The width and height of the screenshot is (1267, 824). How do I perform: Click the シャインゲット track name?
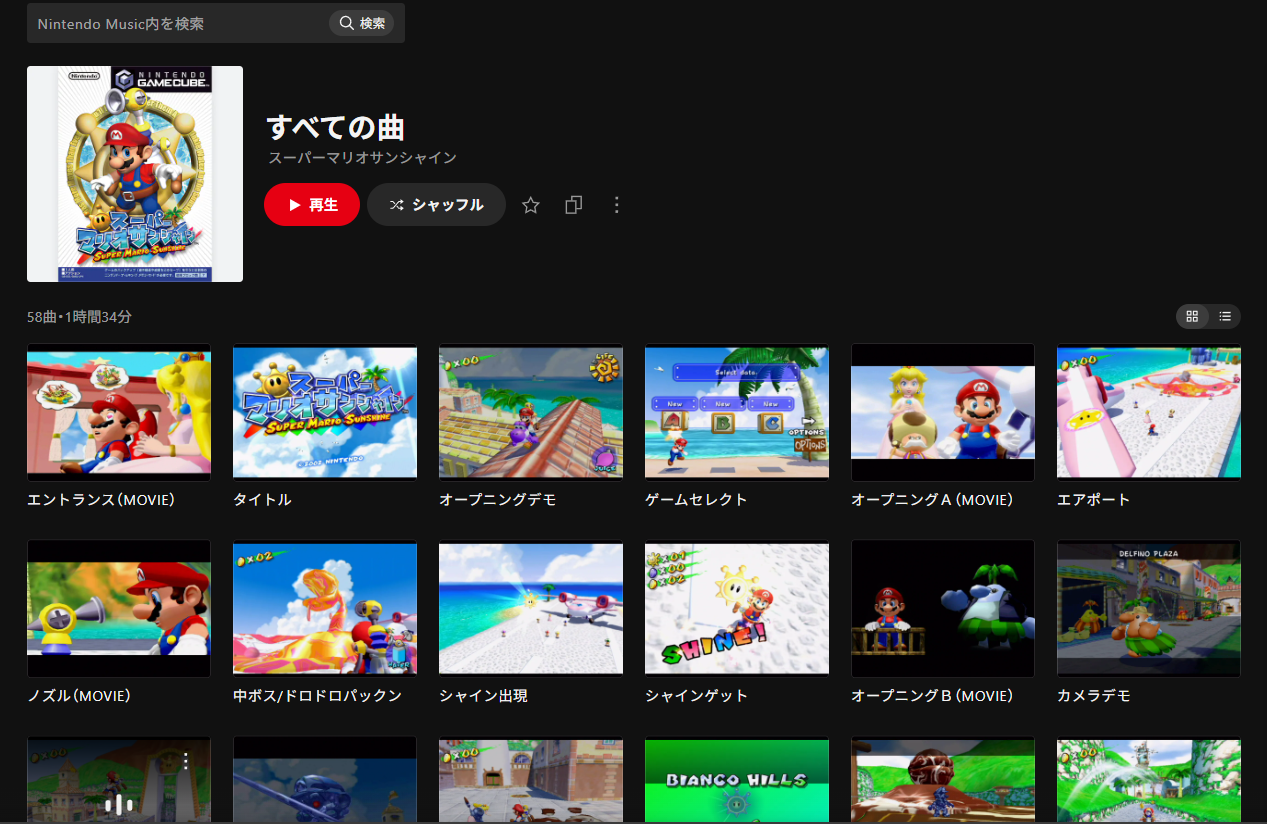[x=696, y=695]
